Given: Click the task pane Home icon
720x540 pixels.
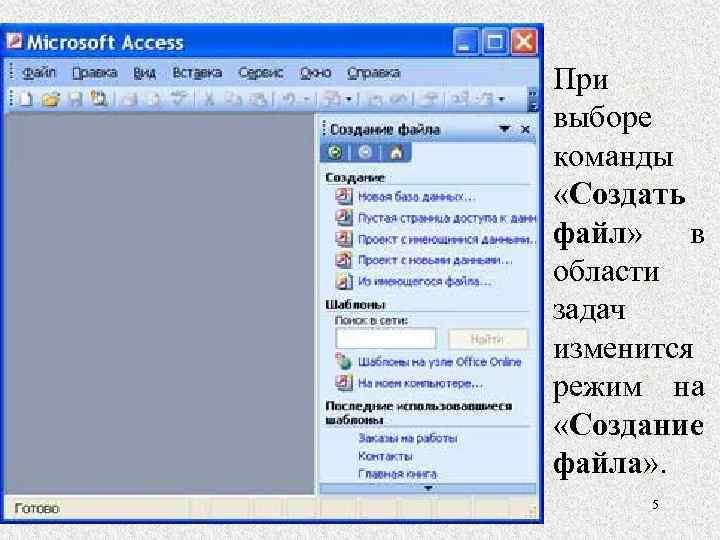Looking at the screenshot, I should tap(396, 152).
